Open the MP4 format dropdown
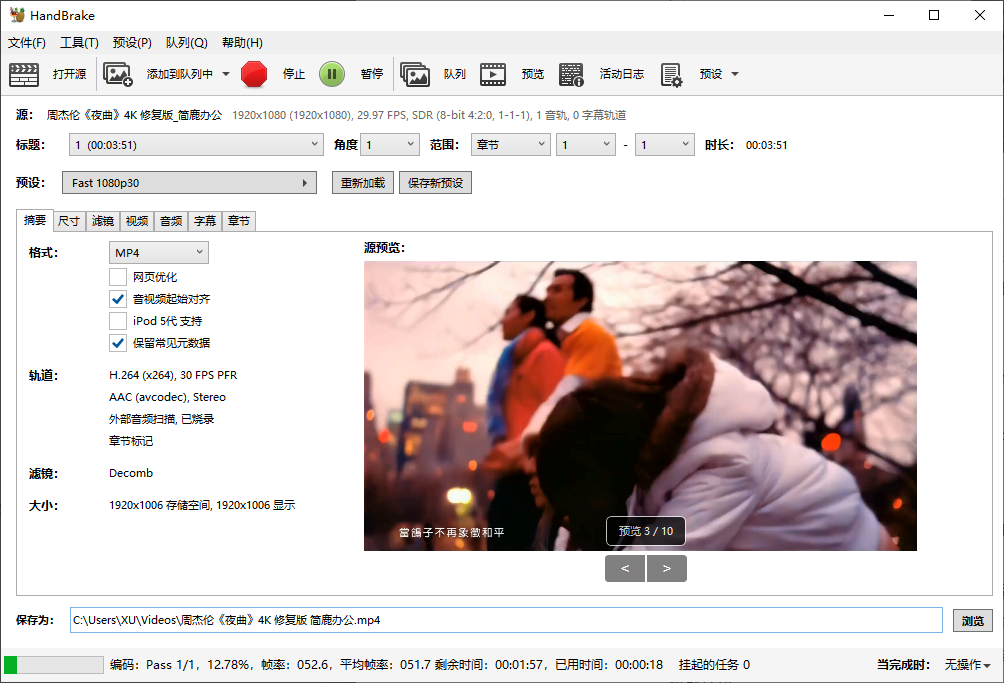The image size is (1004, 683). [158, 253]
